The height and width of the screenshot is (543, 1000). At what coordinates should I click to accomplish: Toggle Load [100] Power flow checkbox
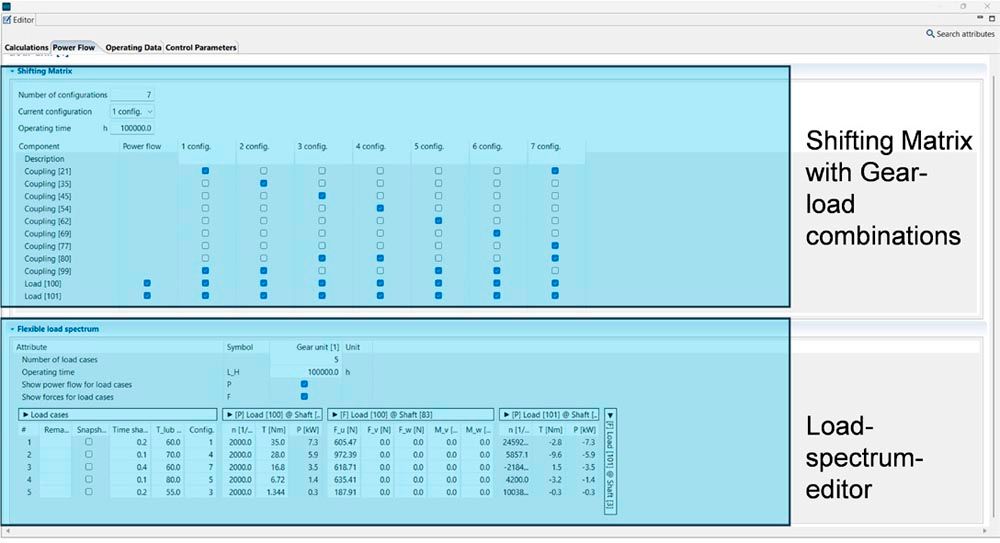[x=147, y=283]
